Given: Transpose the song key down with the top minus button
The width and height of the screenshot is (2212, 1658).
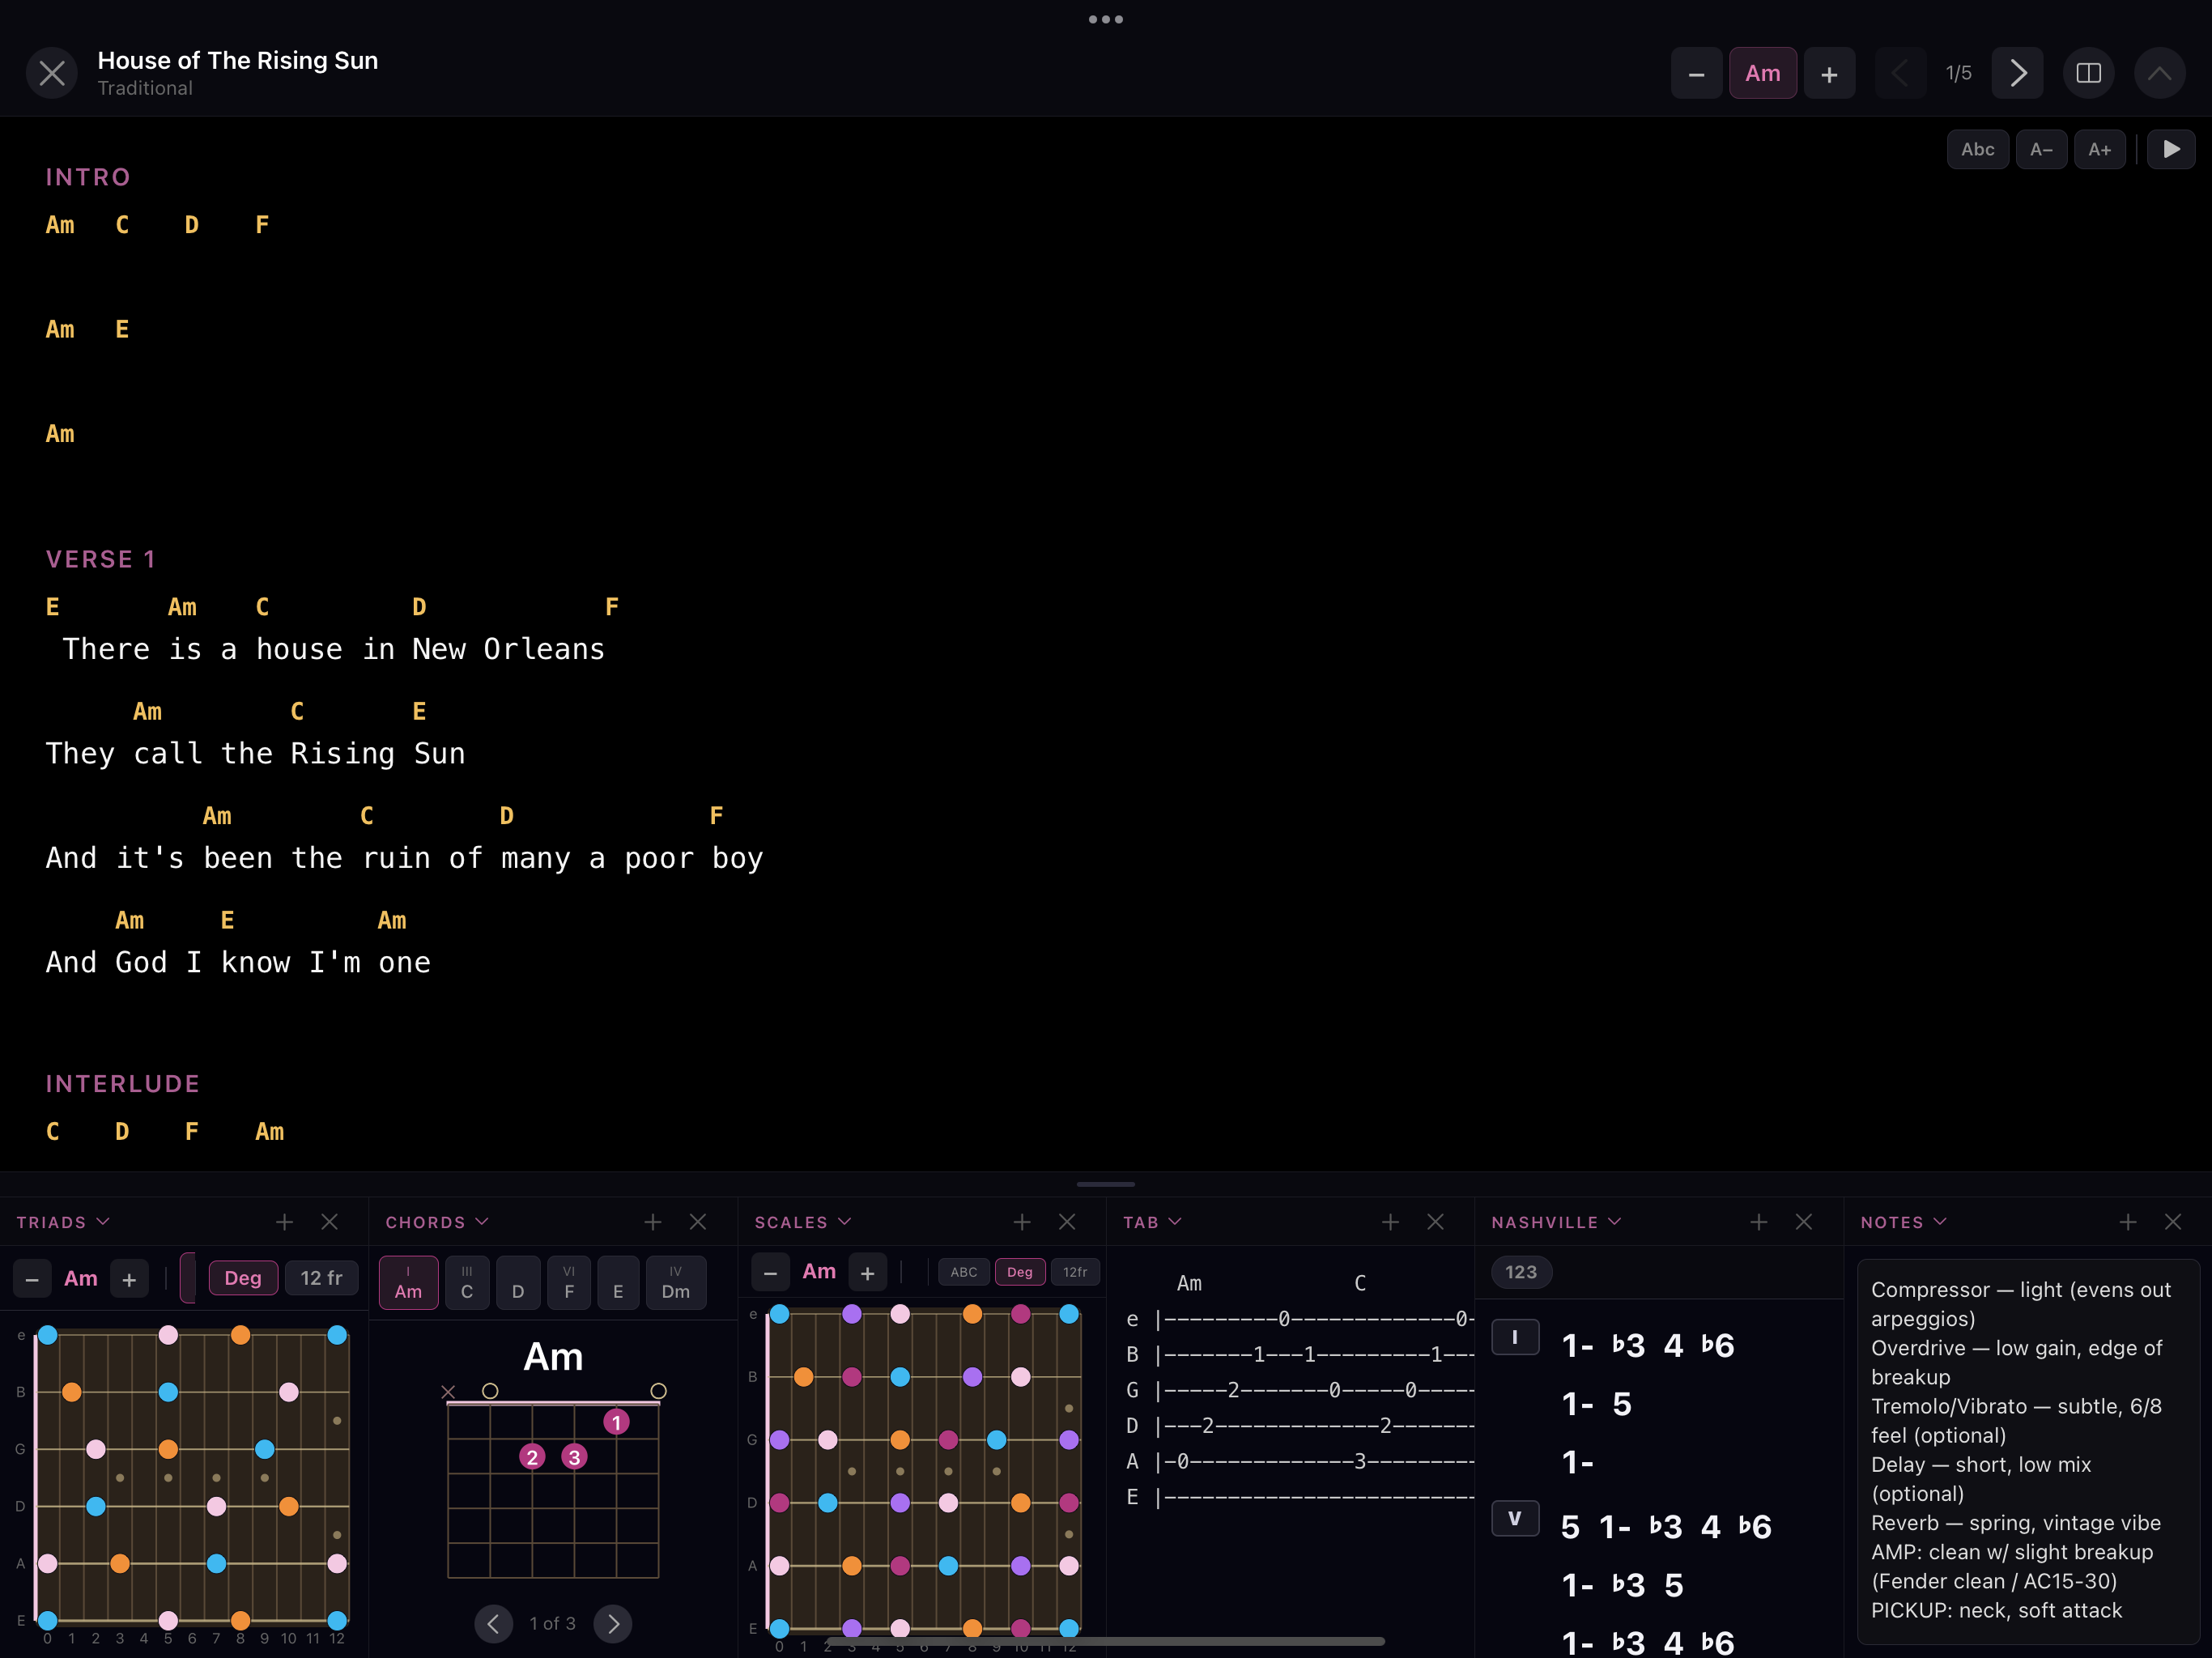Looking at the screenshot, I should point(1696,73).
